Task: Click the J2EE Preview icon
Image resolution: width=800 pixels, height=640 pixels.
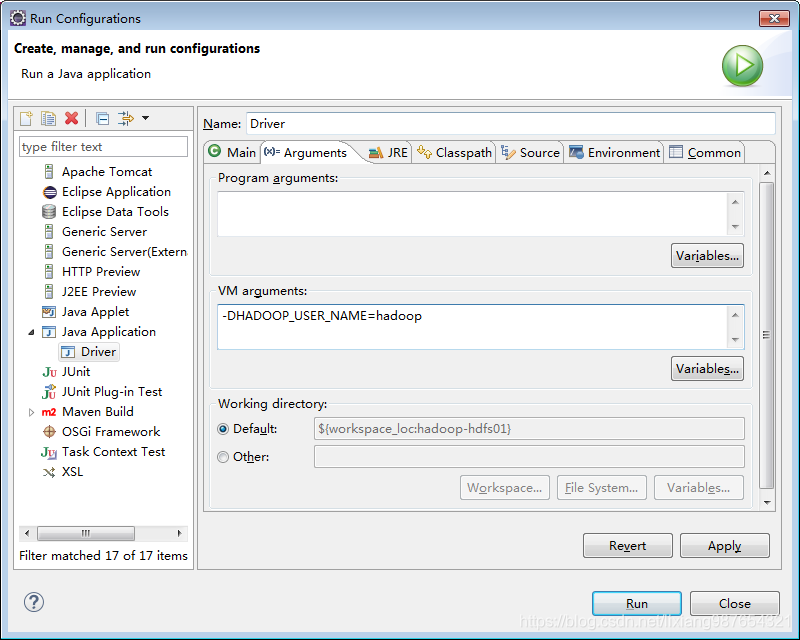Action: point(49,291)
